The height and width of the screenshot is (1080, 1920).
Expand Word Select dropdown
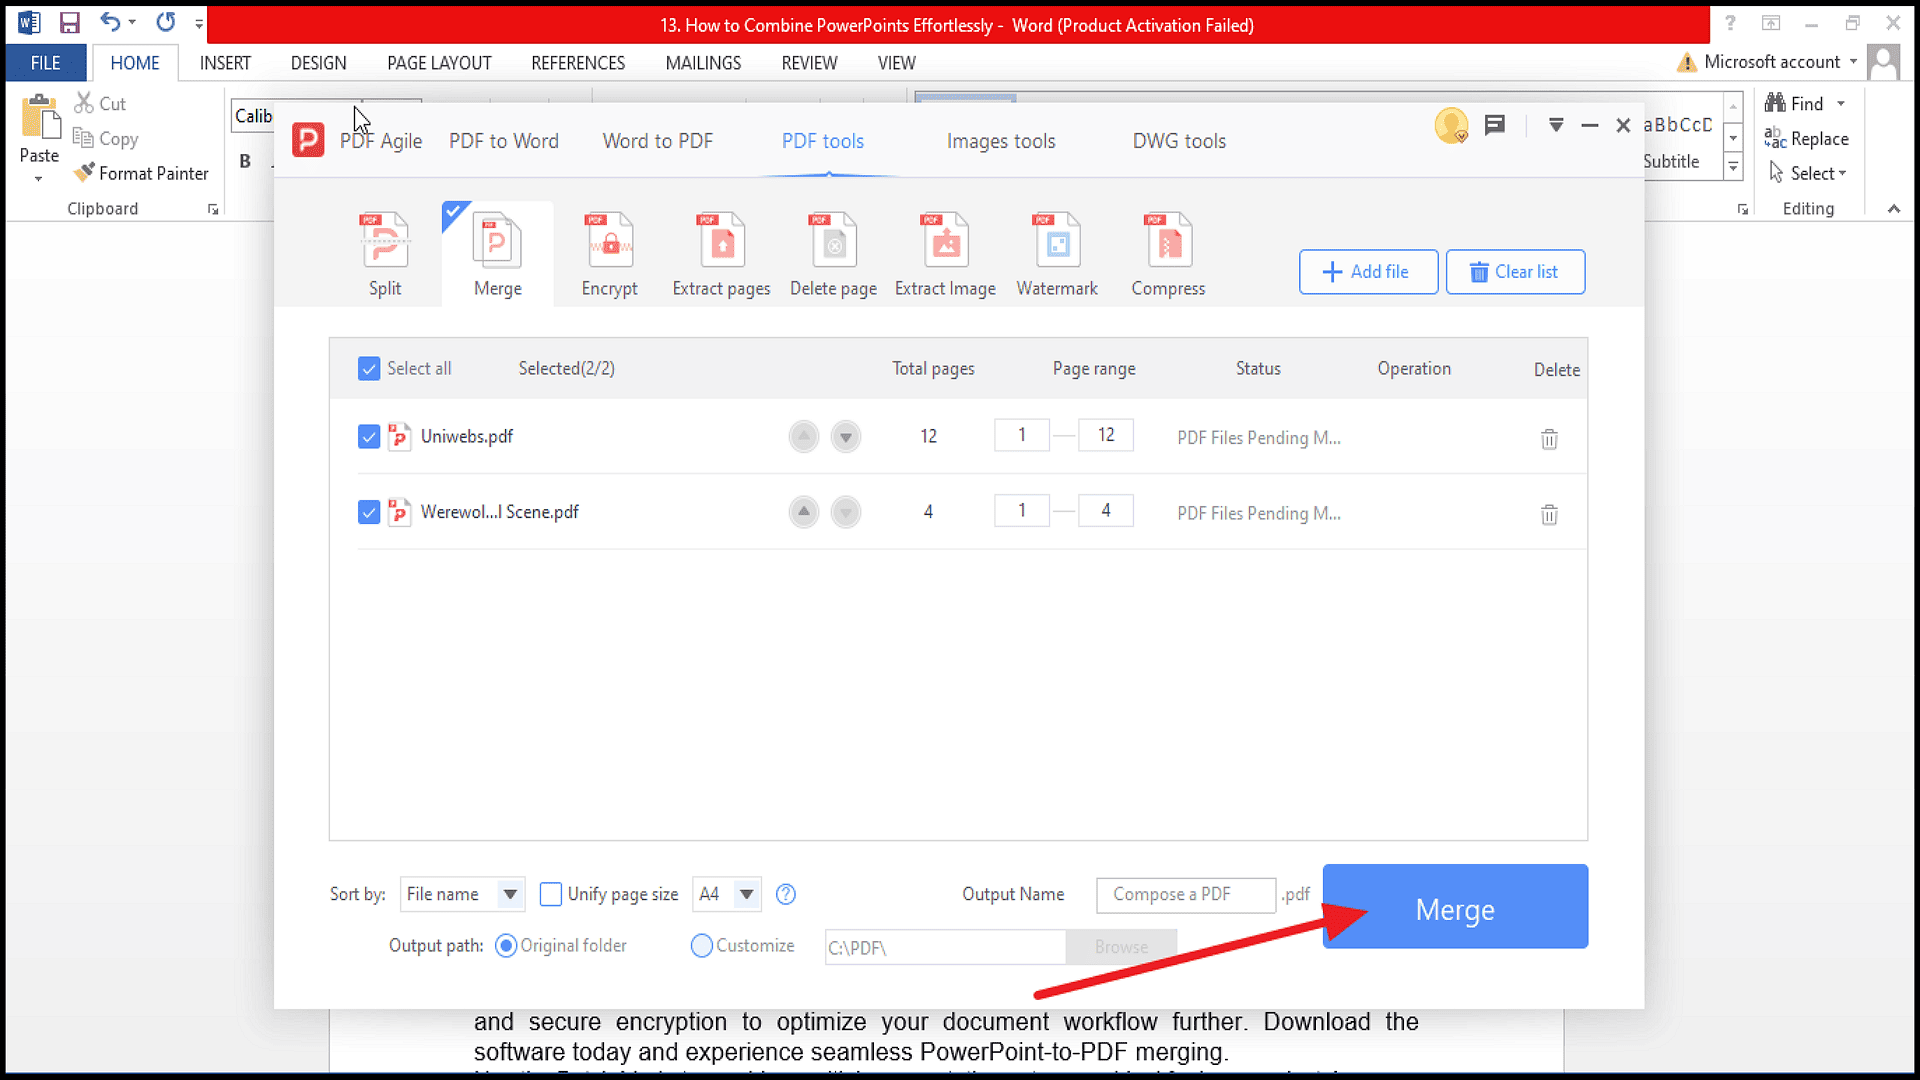click(x=1842, y=173)
